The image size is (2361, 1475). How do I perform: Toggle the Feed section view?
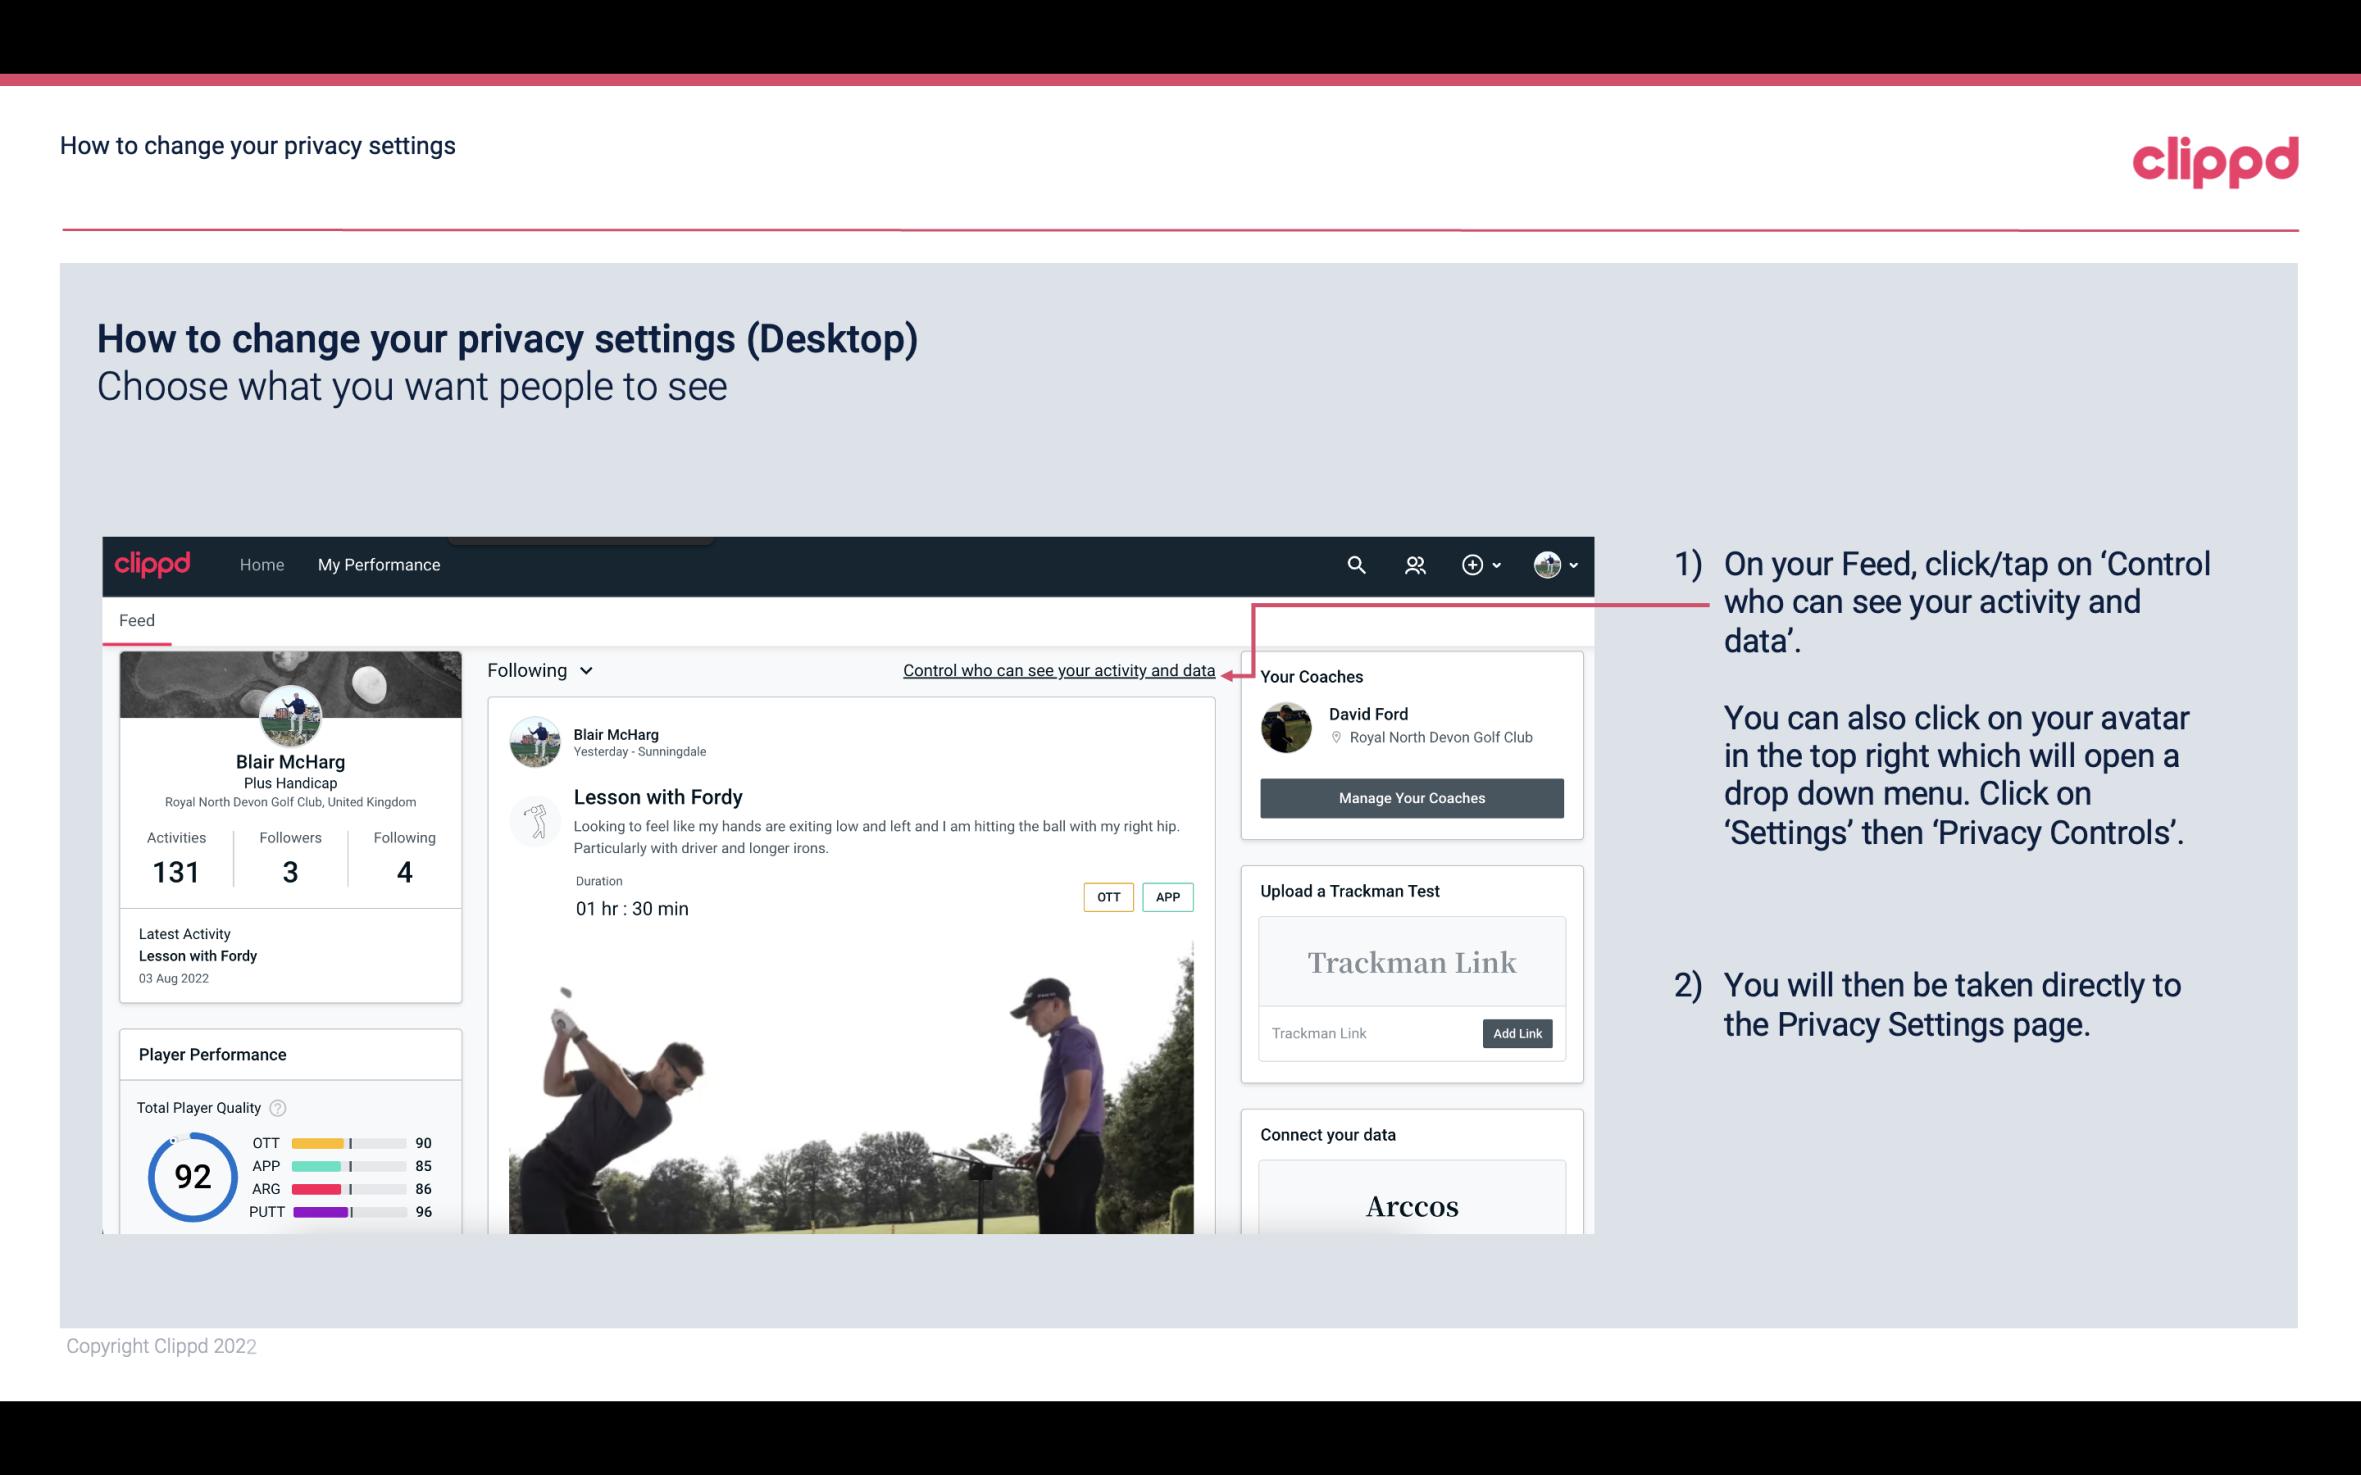[x=136, y=619]
